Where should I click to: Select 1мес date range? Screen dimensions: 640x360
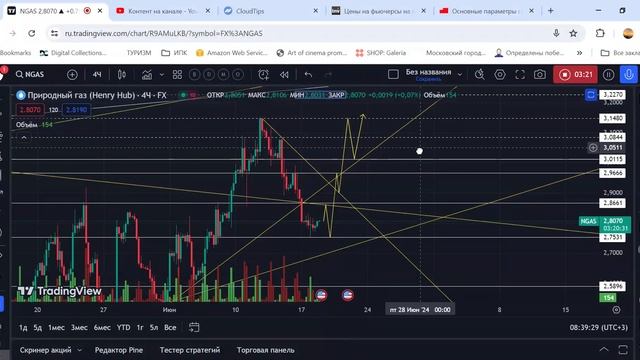tap(56, 327)
